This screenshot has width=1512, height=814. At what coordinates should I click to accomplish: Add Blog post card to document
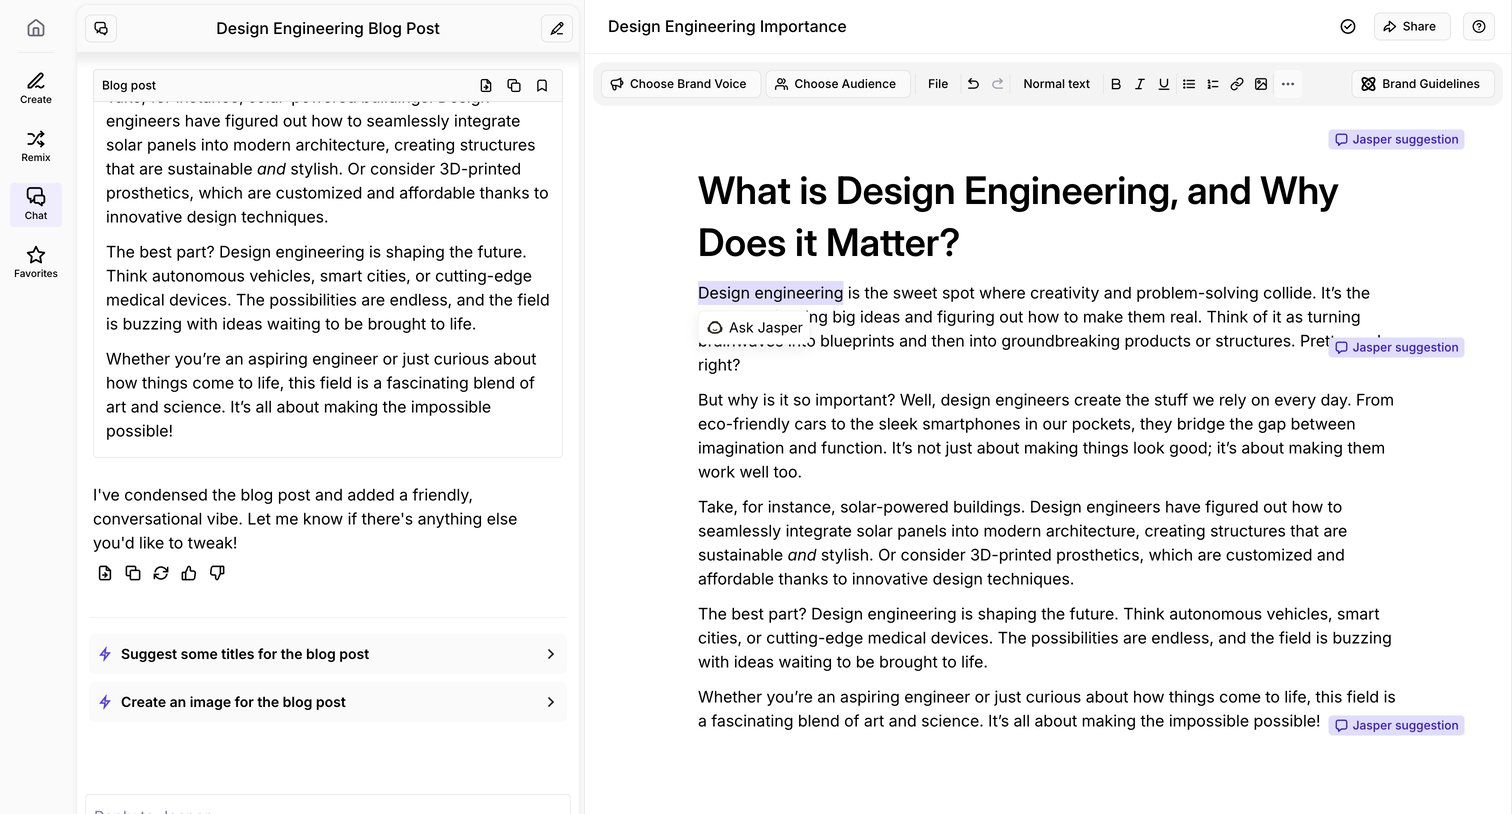pos(486,85)
